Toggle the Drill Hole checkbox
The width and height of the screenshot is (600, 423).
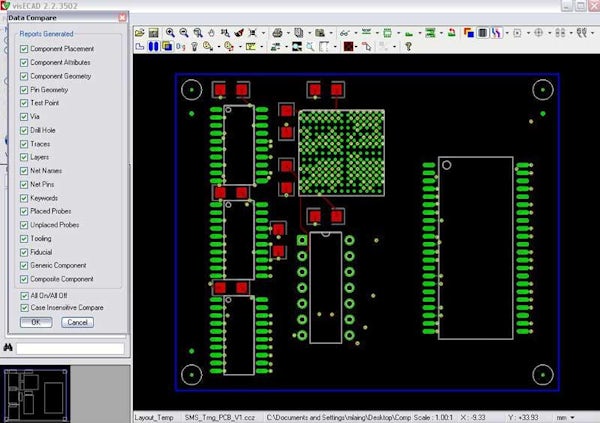point(25,130)
